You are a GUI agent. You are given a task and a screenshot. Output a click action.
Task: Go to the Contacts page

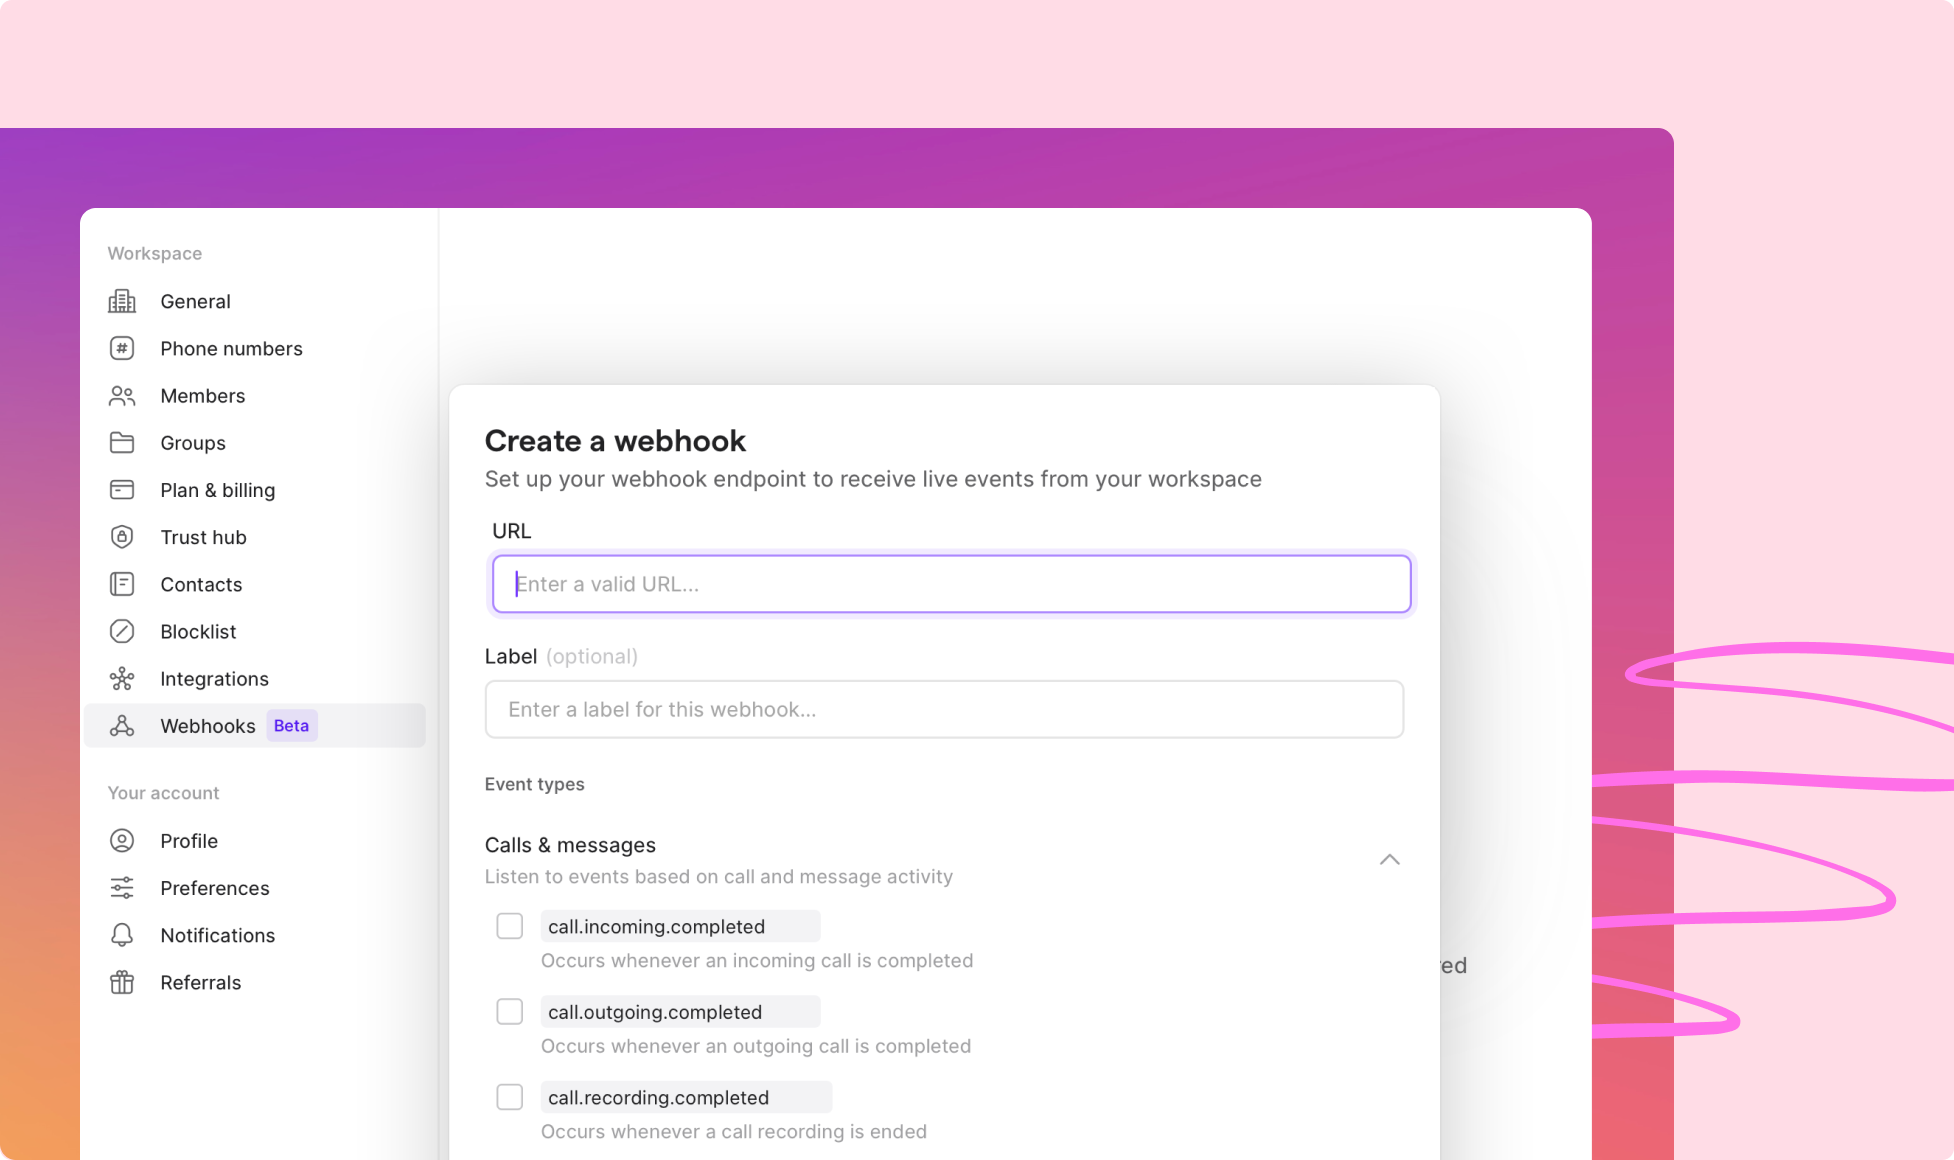pos(200,584)
